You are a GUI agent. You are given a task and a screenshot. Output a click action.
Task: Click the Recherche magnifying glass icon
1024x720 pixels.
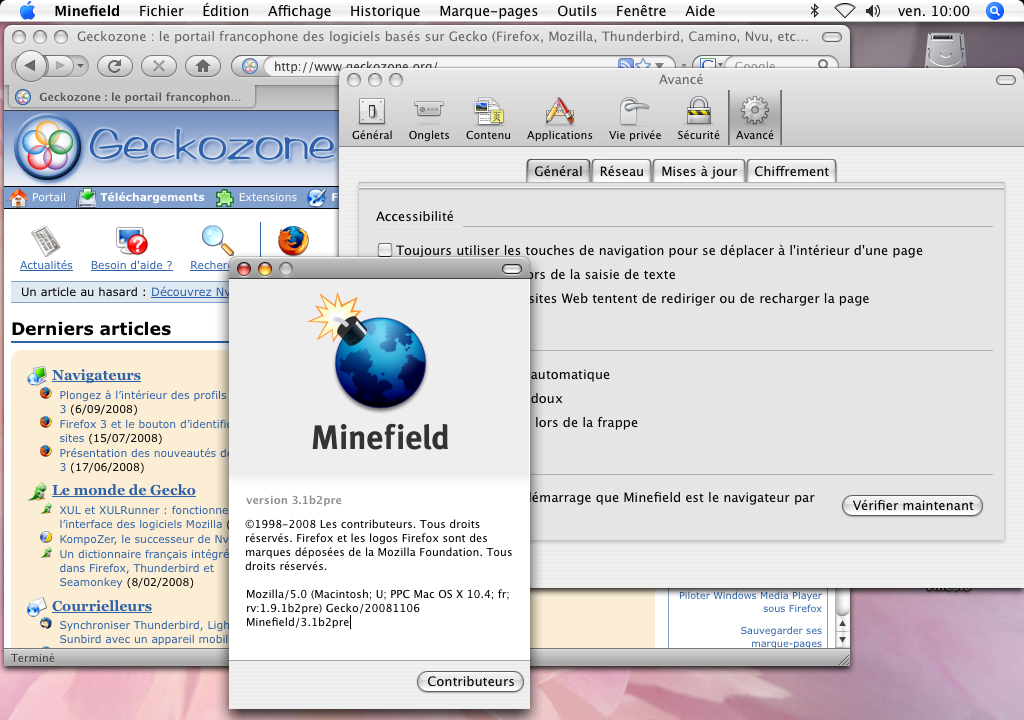(x=217, y=240)
